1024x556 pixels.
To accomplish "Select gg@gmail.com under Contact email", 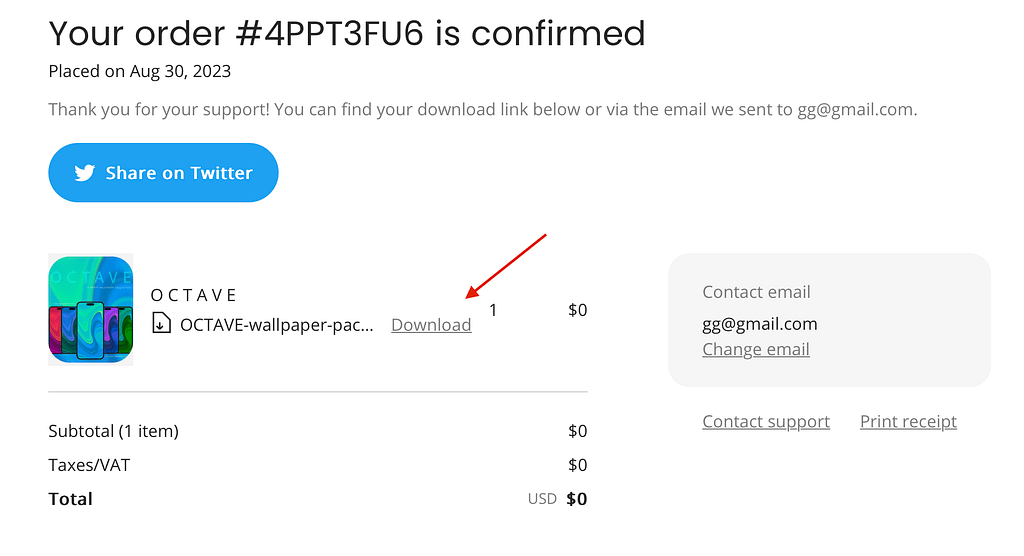I will pyautogui.click(x=760, y=324).
